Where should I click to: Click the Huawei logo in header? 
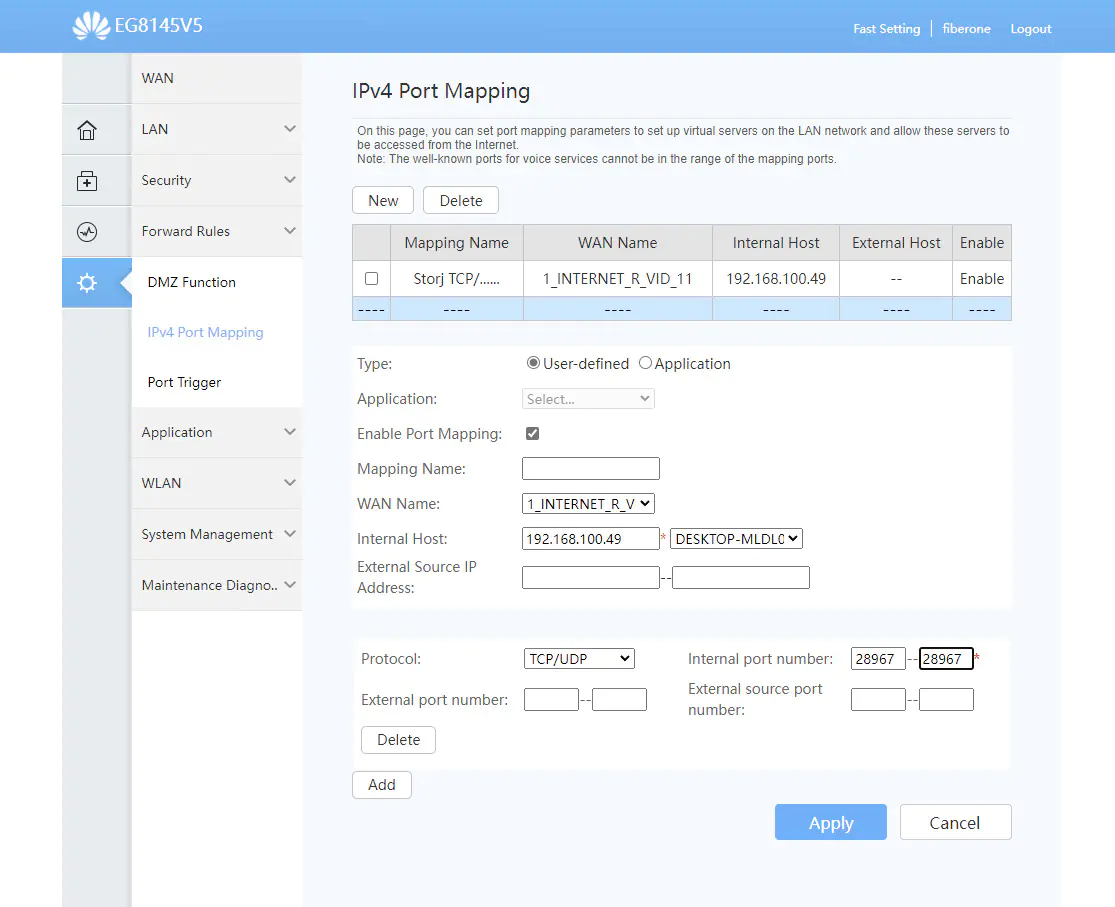pos(91,26)
